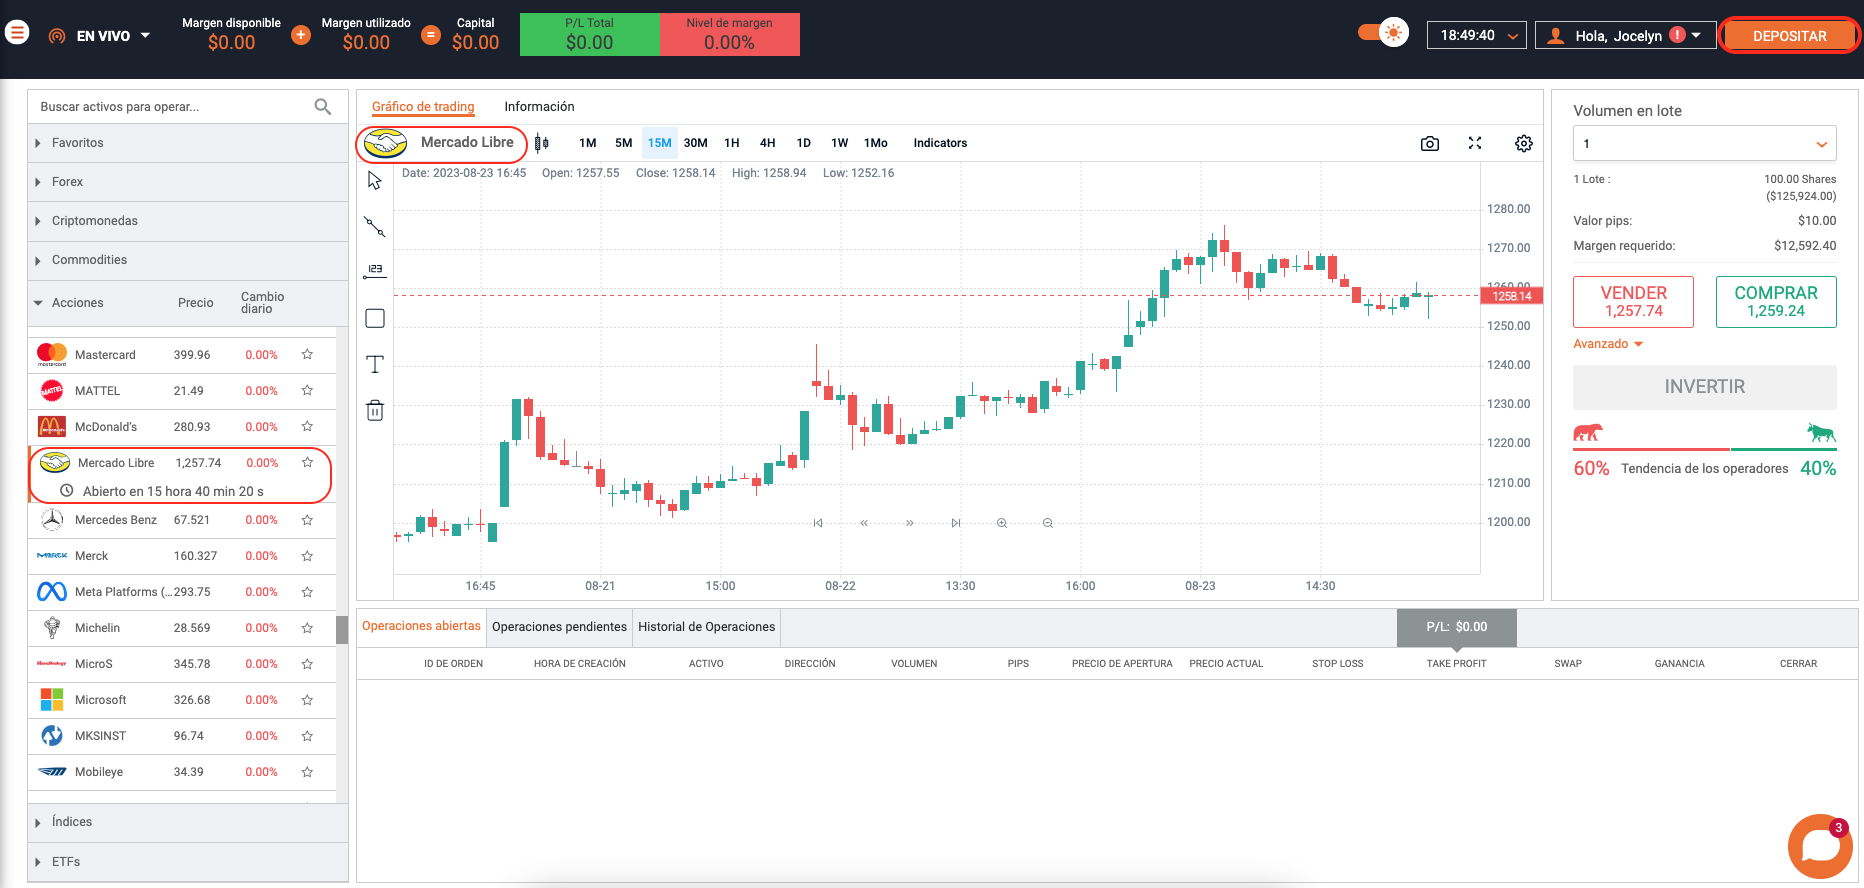This screenshot has height=888, width=1864.
Task: Jump chart to the latest candle
Action: pyautogui.click(x=956, y=523)
